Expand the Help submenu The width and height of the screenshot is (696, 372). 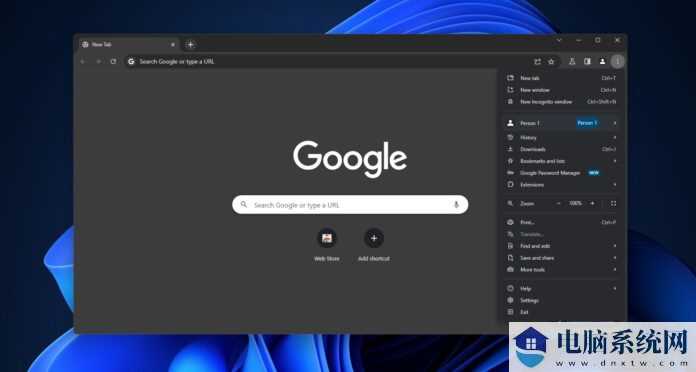tap(561, 289)
